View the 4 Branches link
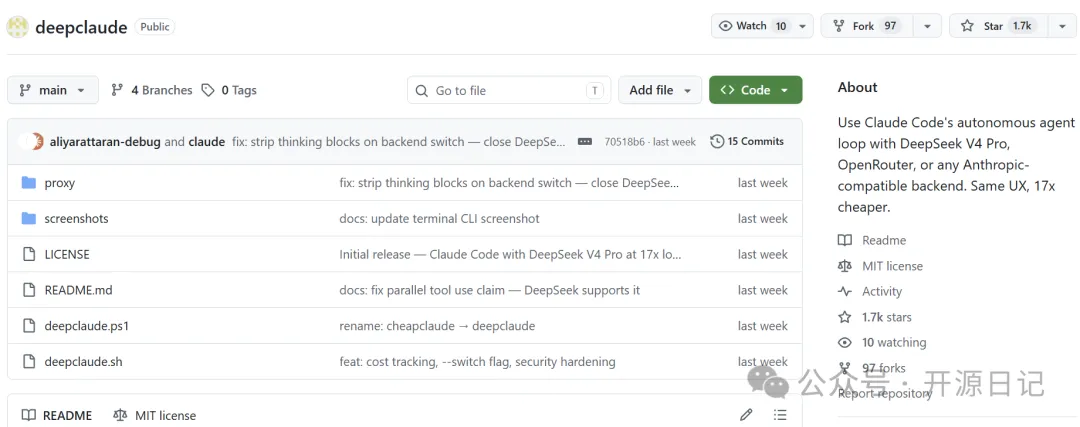 click(x=152, y=90)
